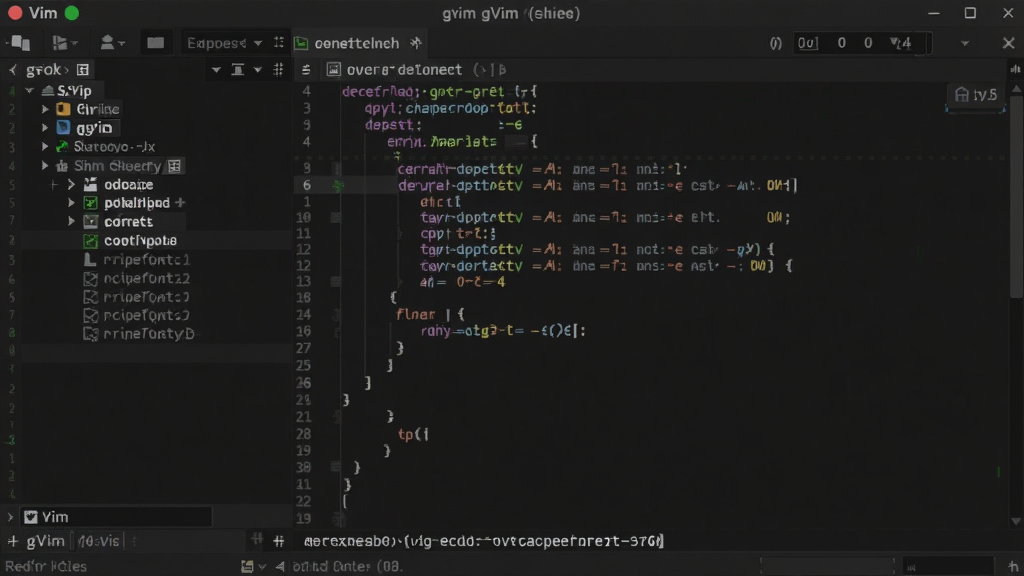Select the rripefontc1 file
The image size is (1024, 576).
[147, 259]
